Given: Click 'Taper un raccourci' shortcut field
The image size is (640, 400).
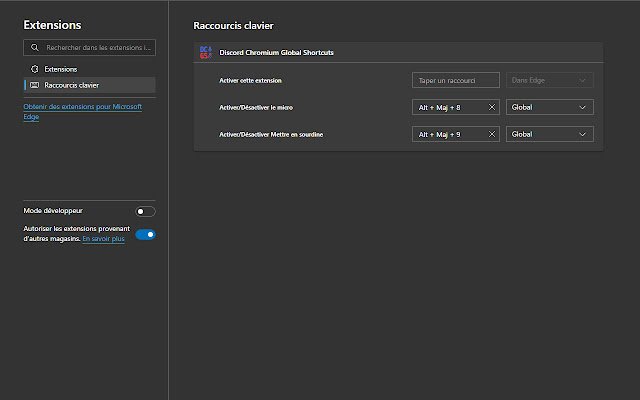Looking at the screenshot, I should click(x=456, y=80).
